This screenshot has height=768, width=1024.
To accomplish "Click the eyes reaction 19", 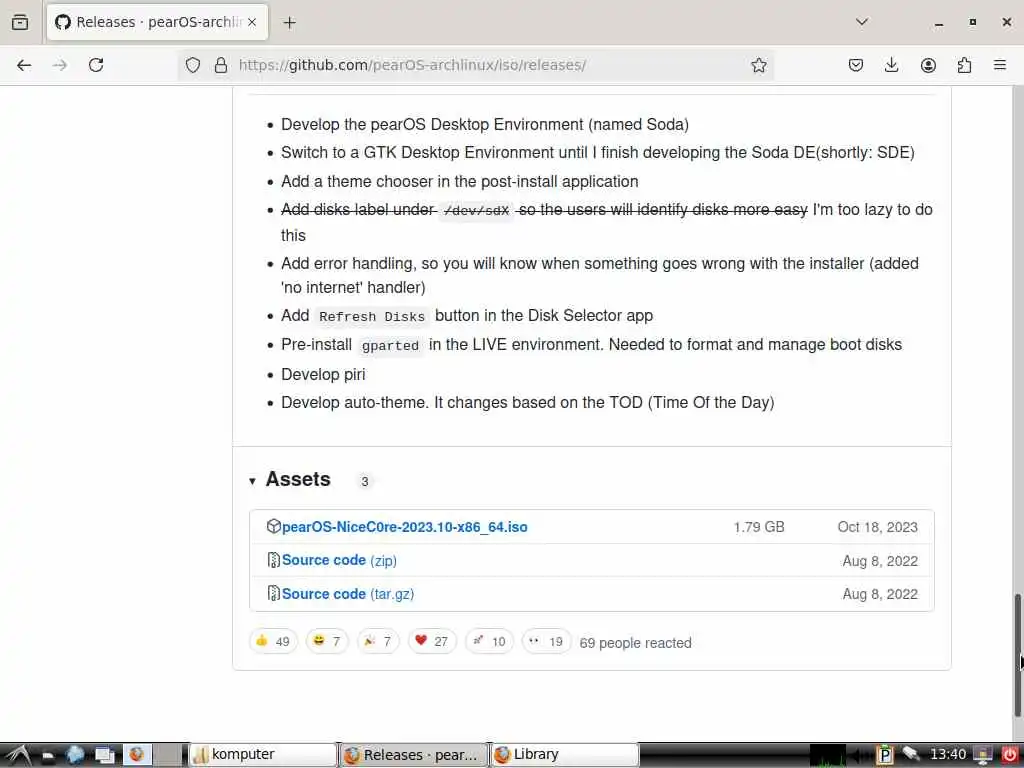I will [x=547, y=641].
